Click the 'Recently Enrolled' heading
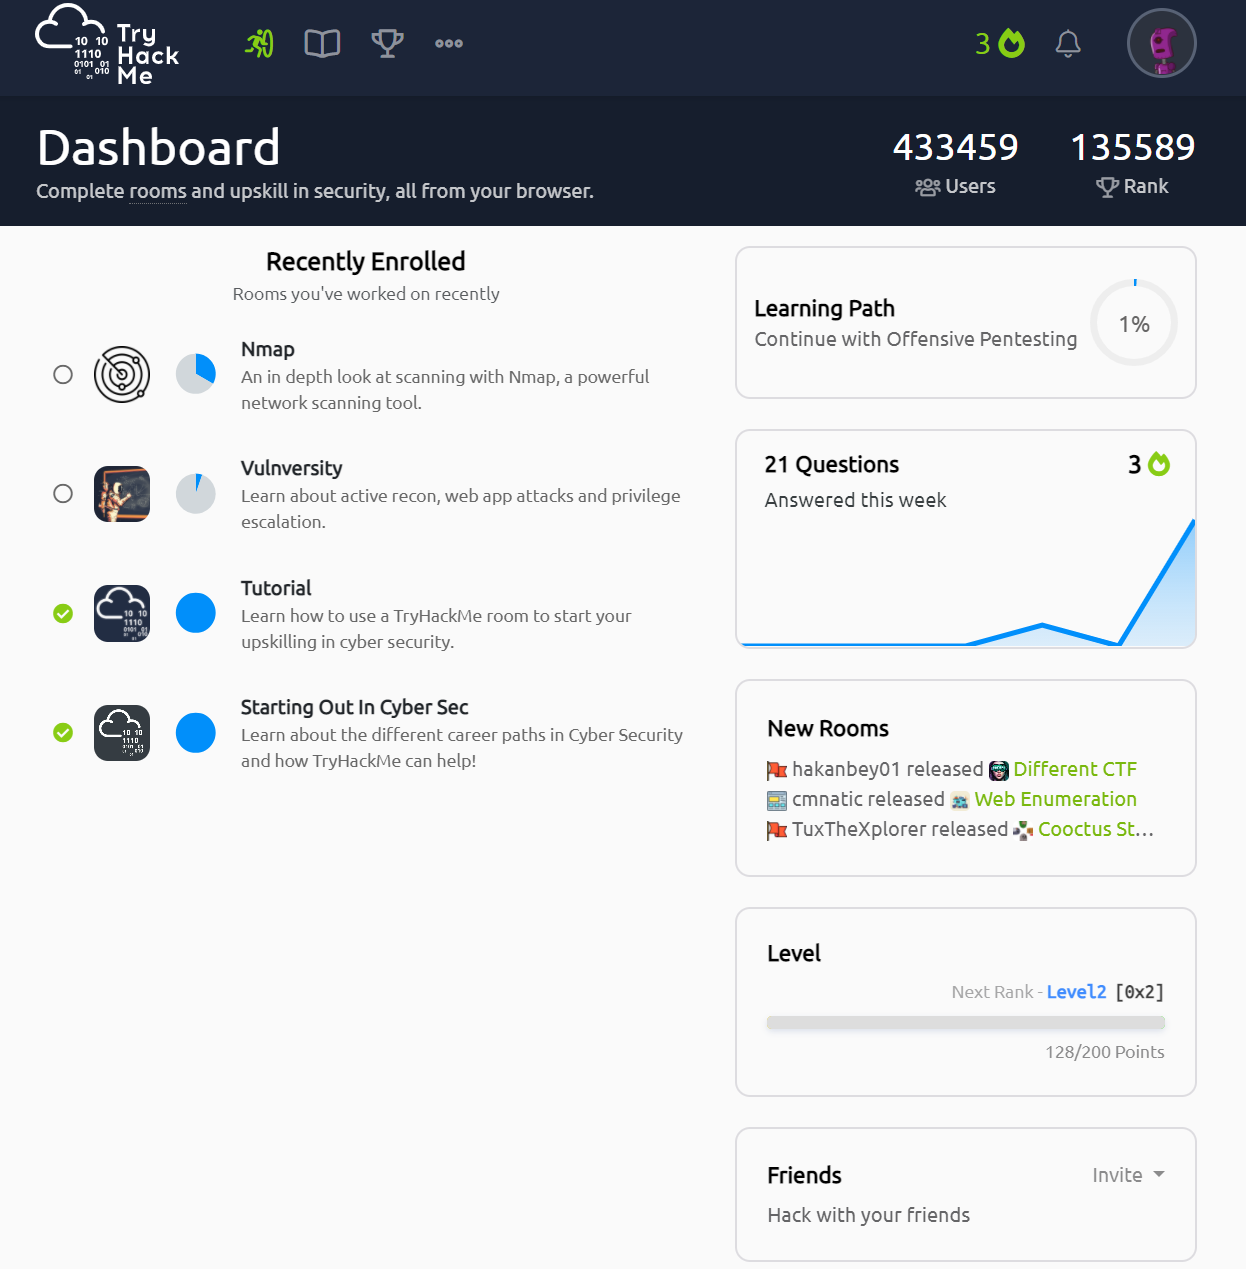 [366, 261]
